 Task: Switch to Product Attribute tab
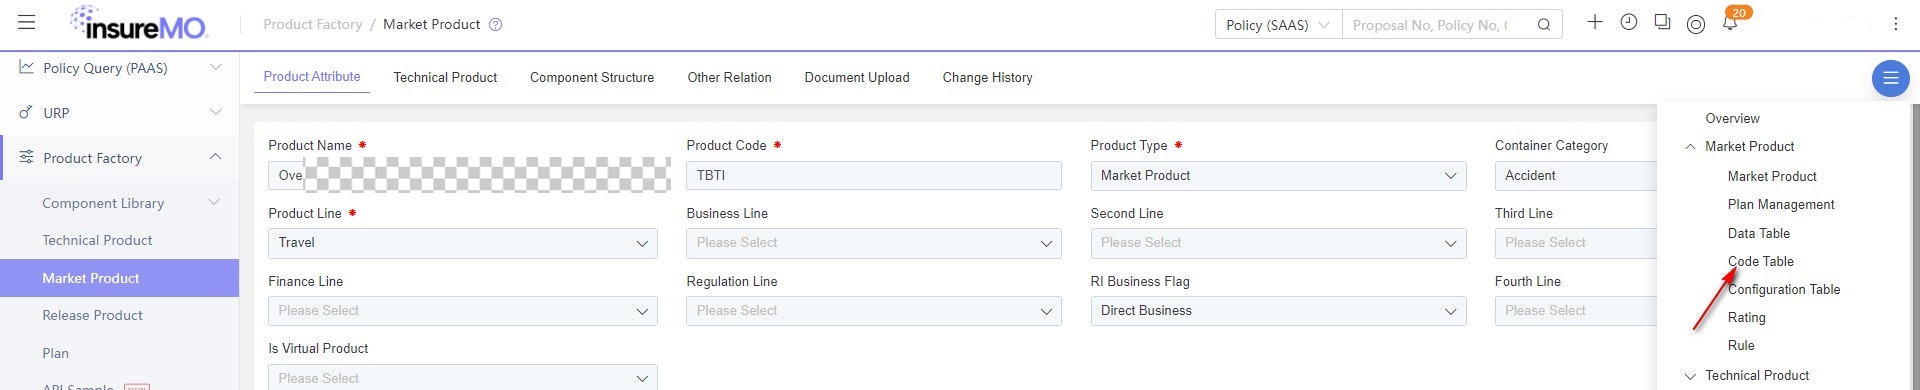pyautogui.click(x=312, y=77)
